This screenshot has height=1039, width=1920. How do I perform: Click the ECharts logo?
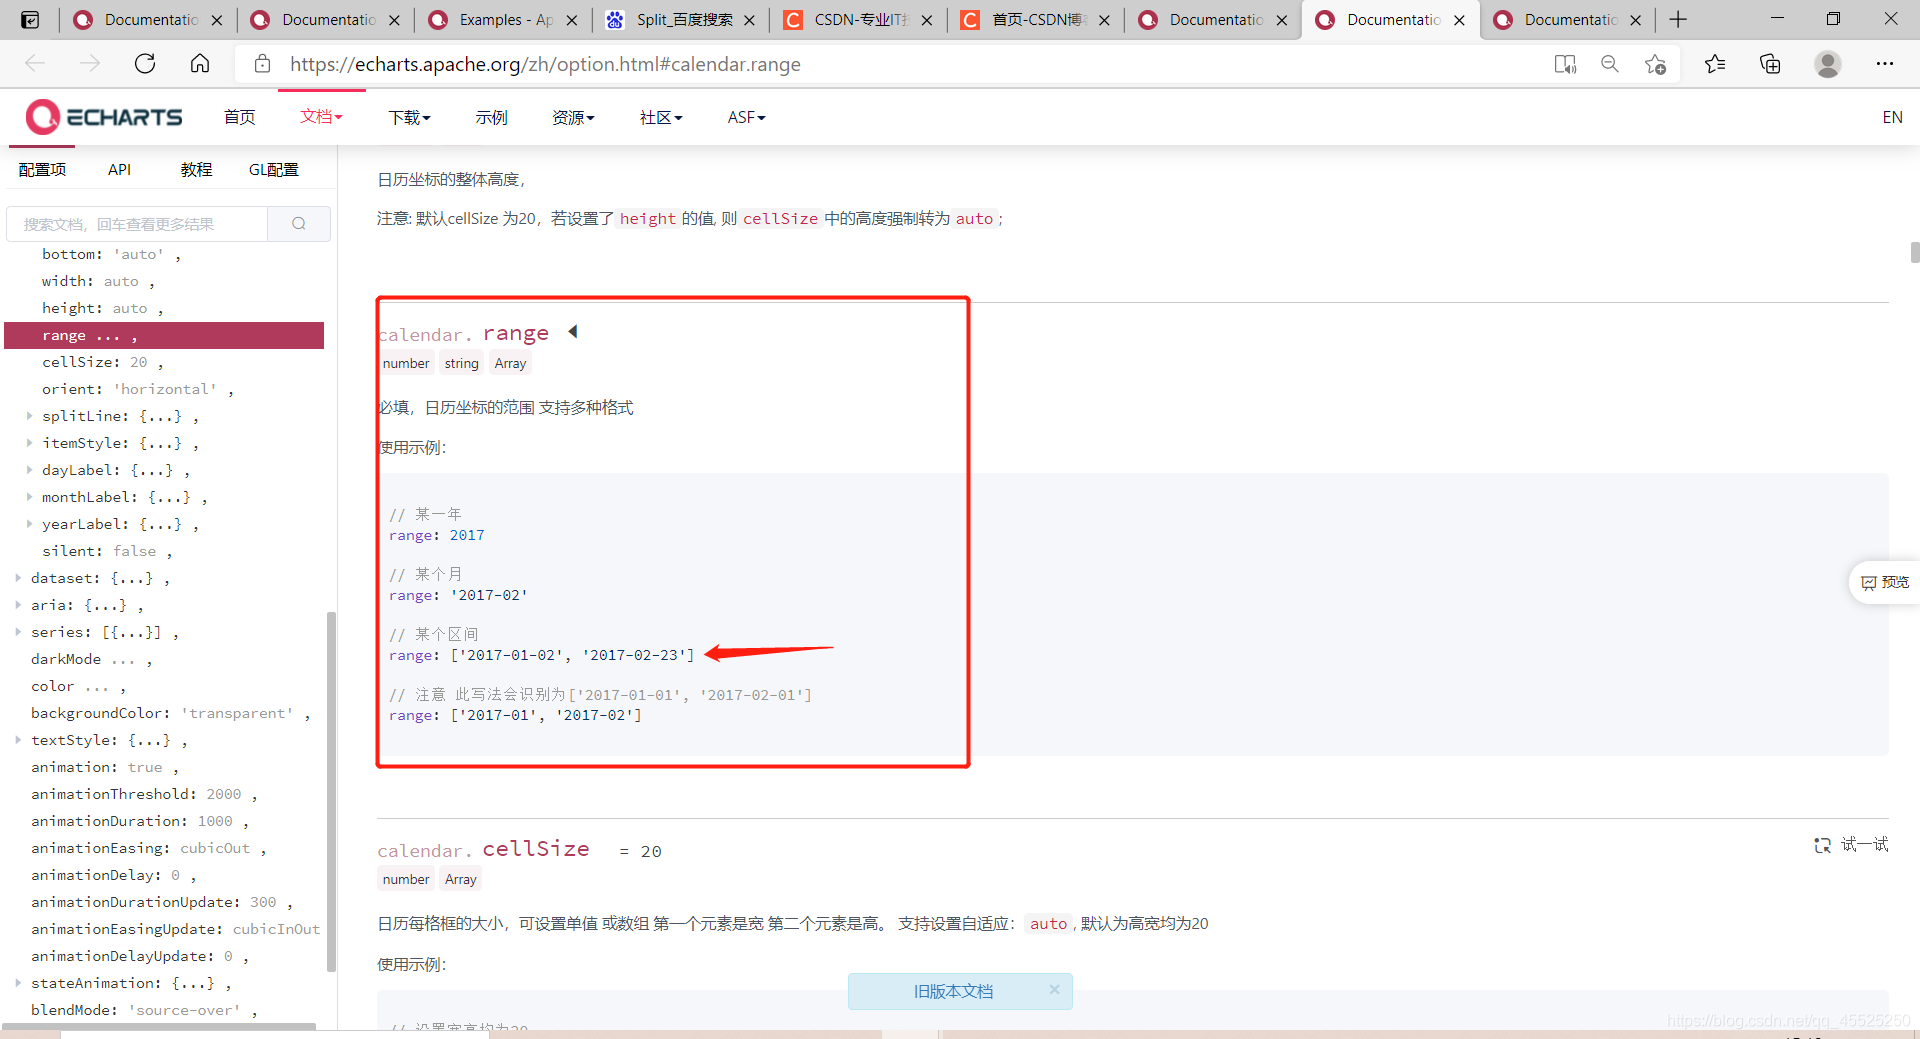104,117
